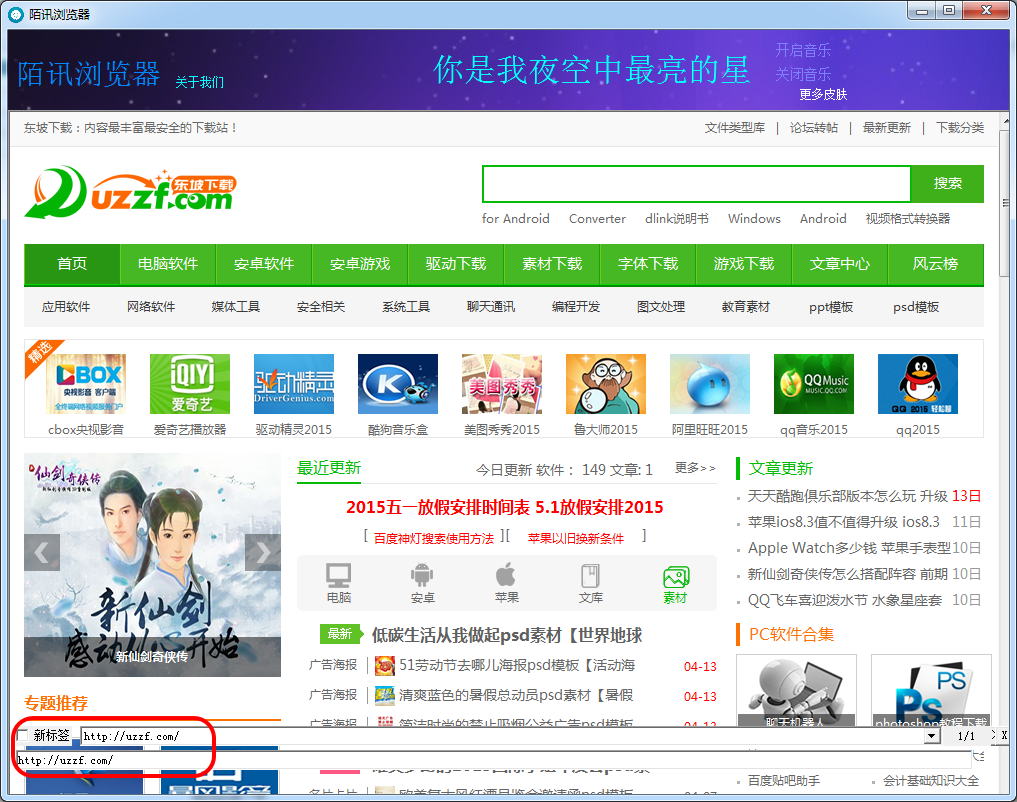This screenshot has height=802, width=1017.
Task: Click inside the uzzf search input box
Action: pyautogui.click(x=697, y=183)
